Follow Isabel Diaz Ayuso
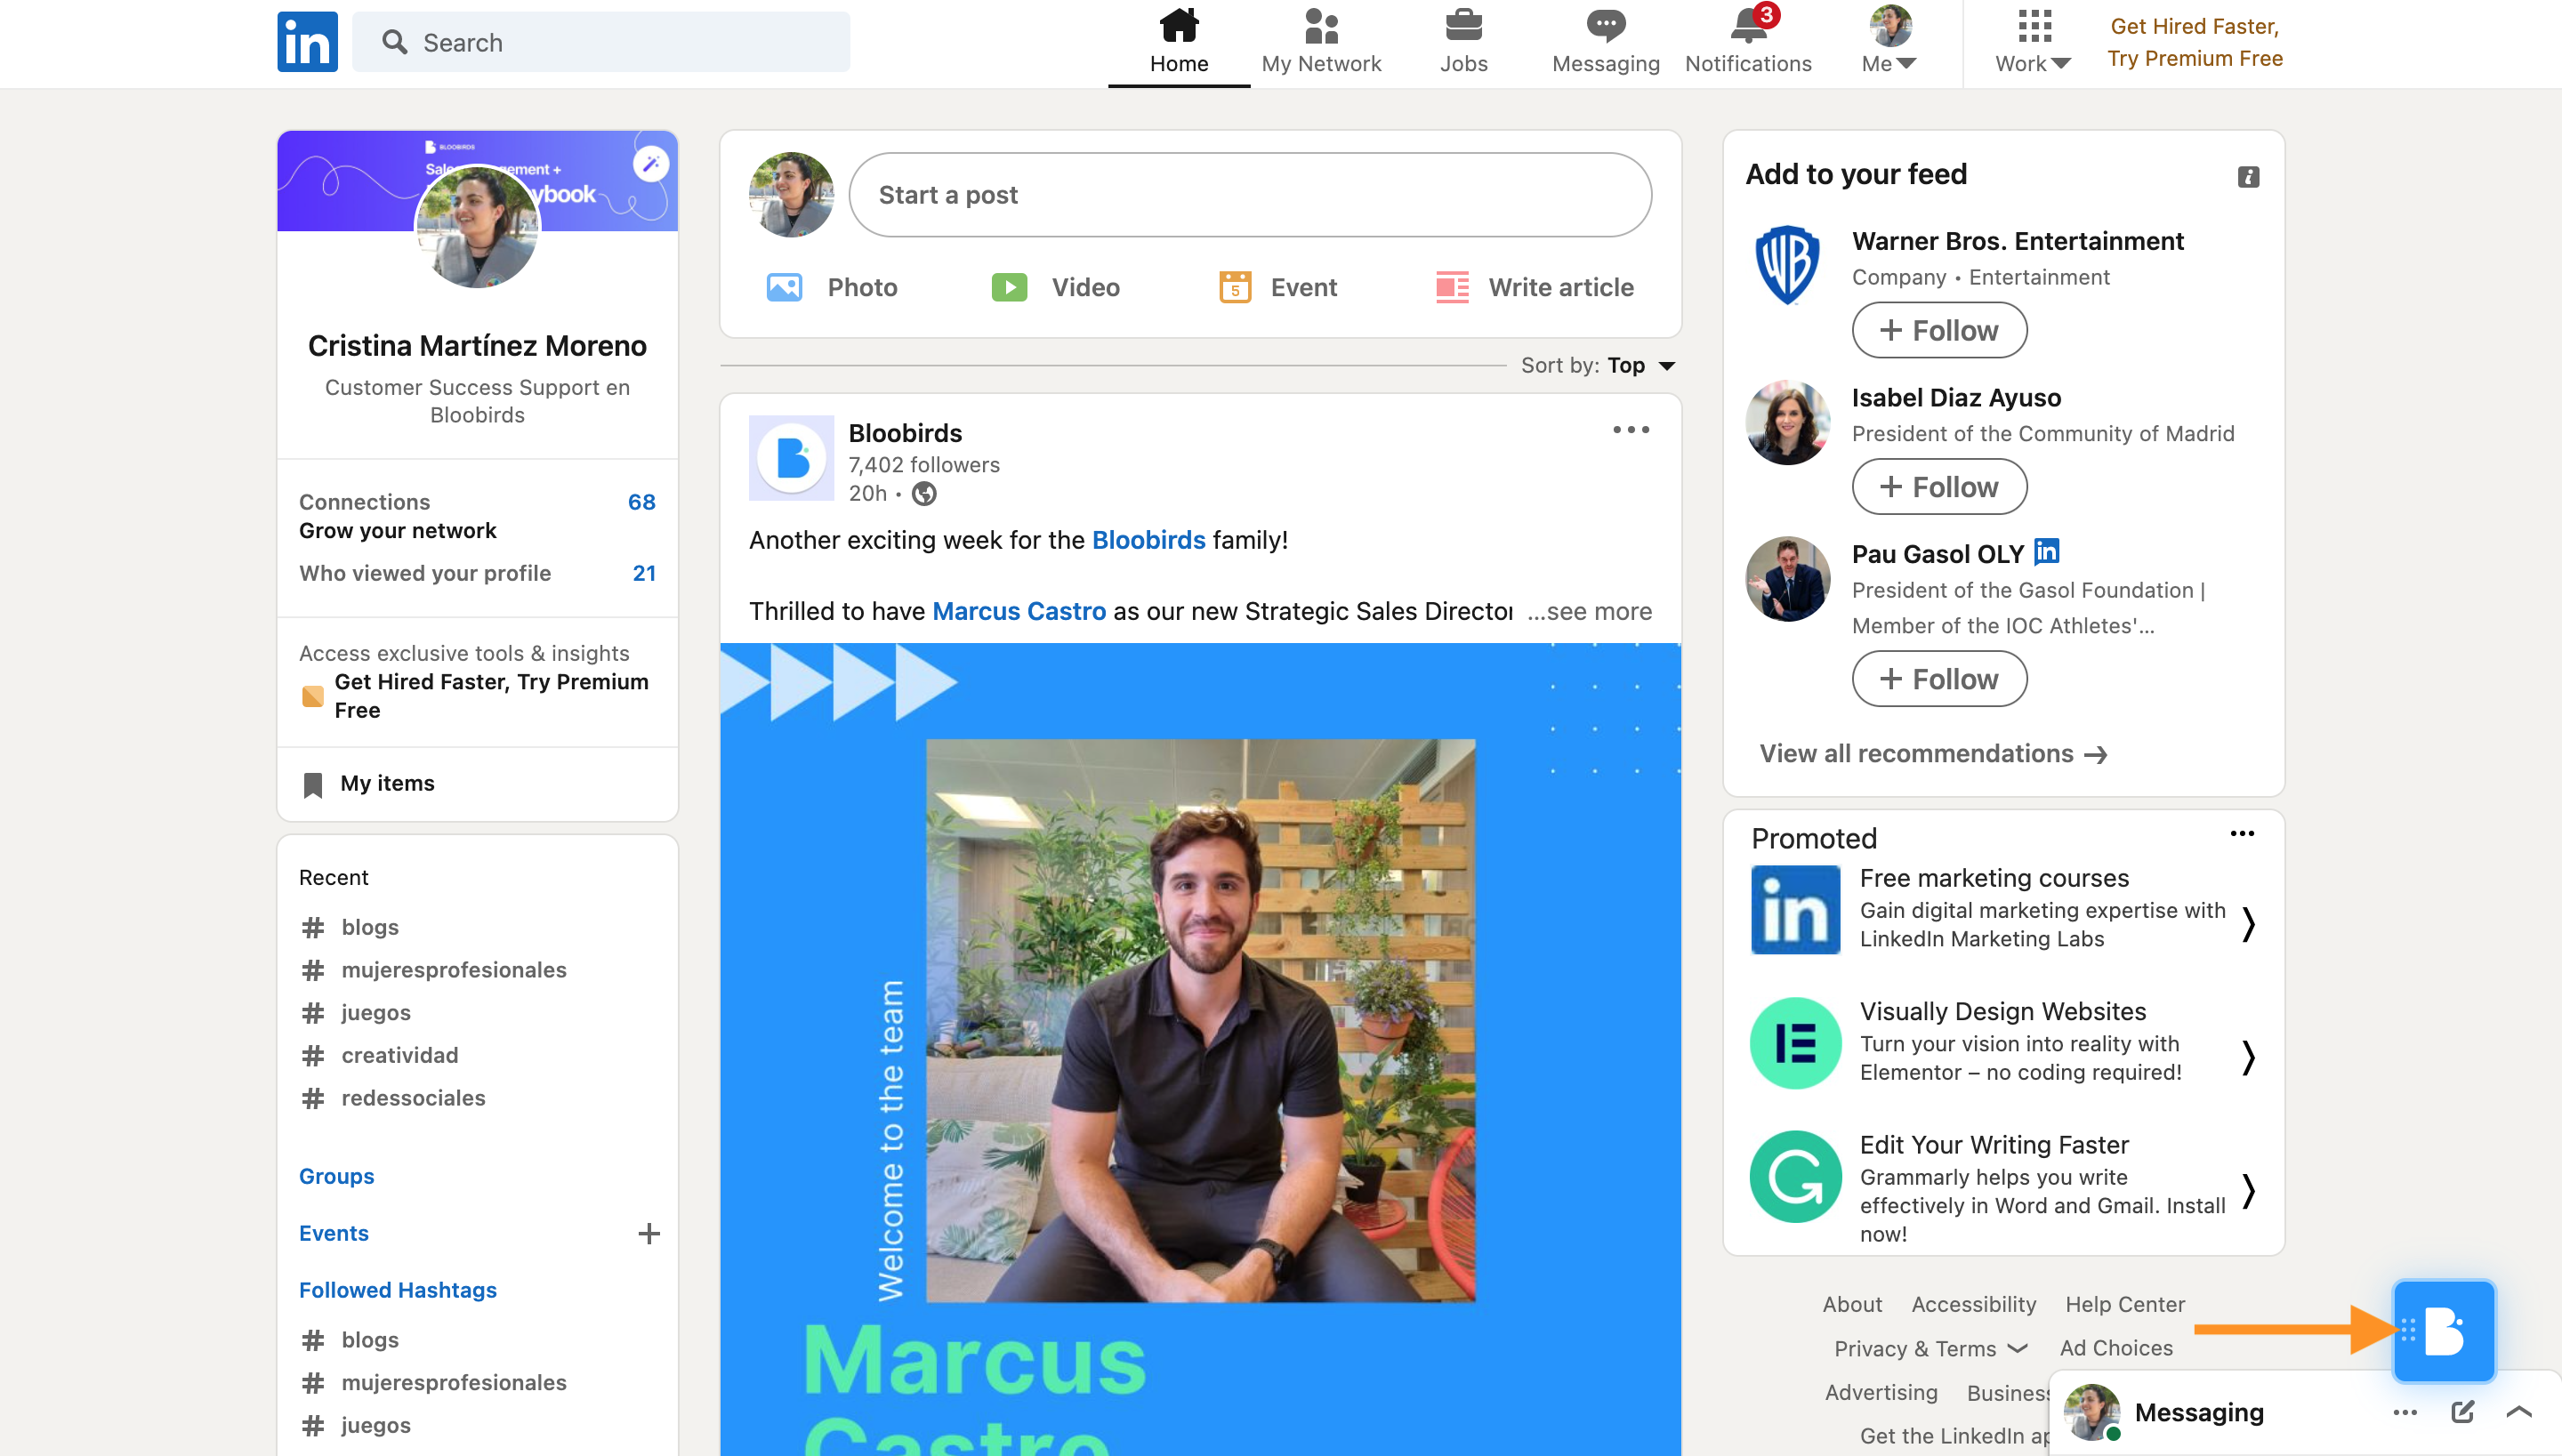 (1939, 487)
